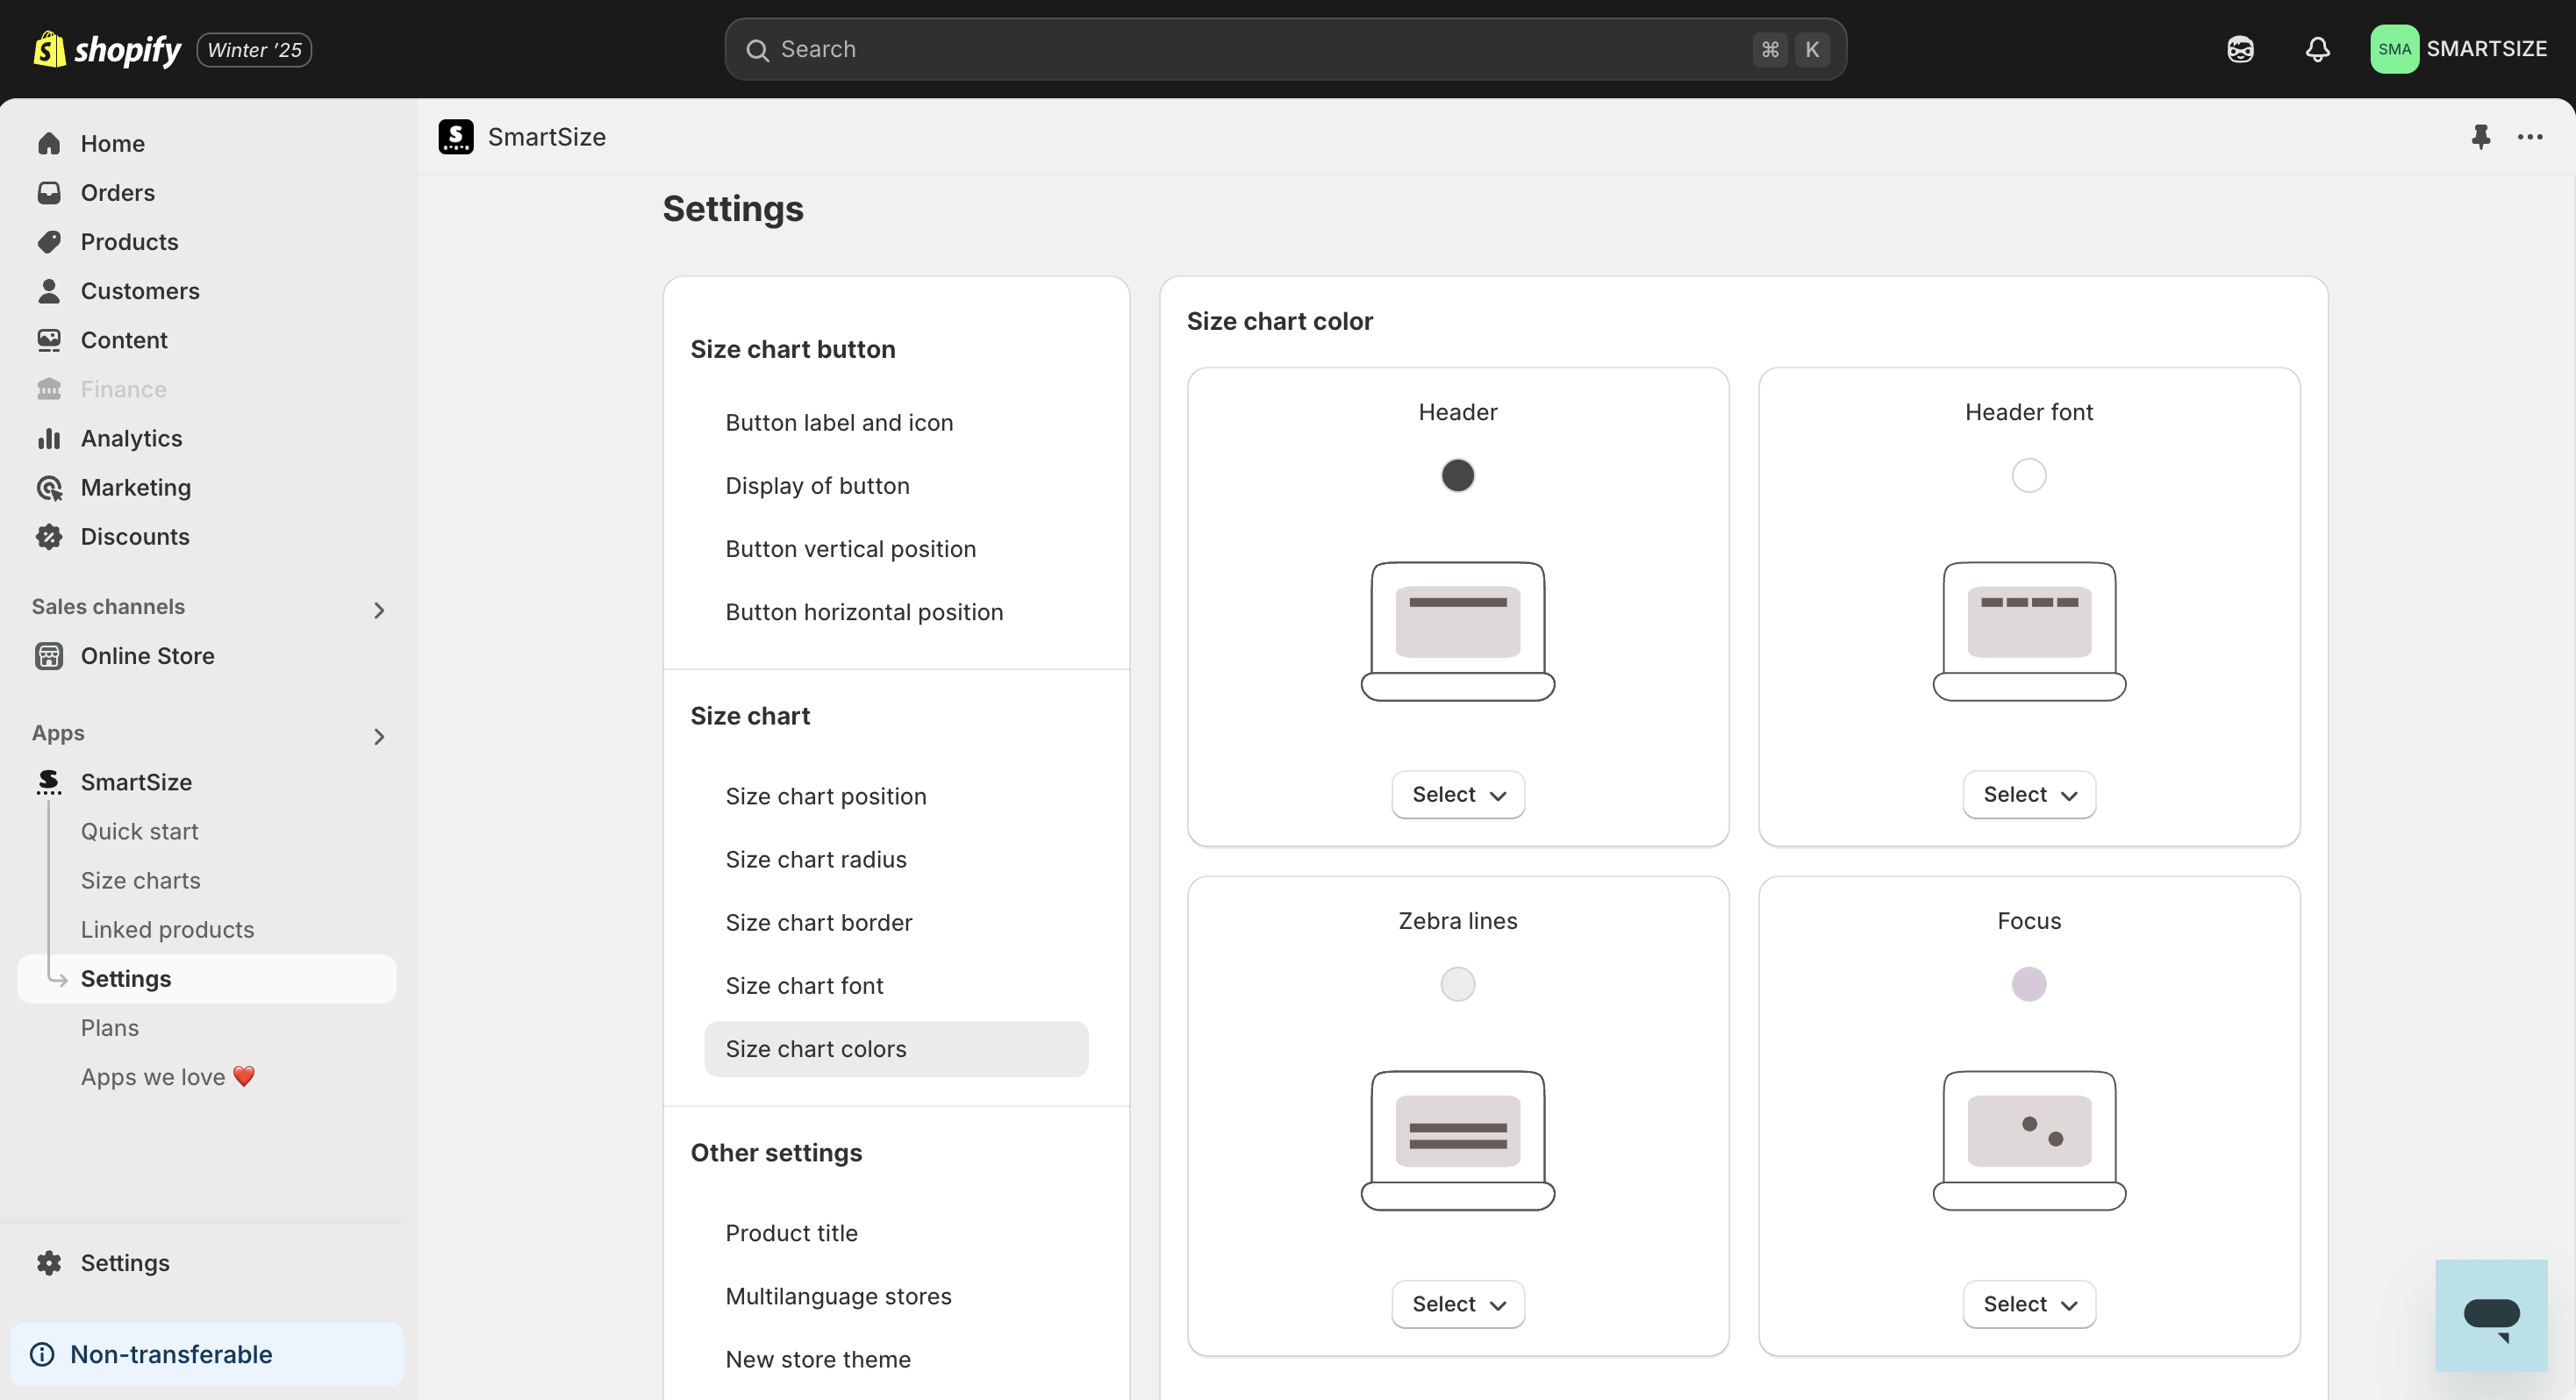Select Size chart colors menu item
Image resolution: width=2576 pixels, height=1400 pixels.
point(896,1049)
